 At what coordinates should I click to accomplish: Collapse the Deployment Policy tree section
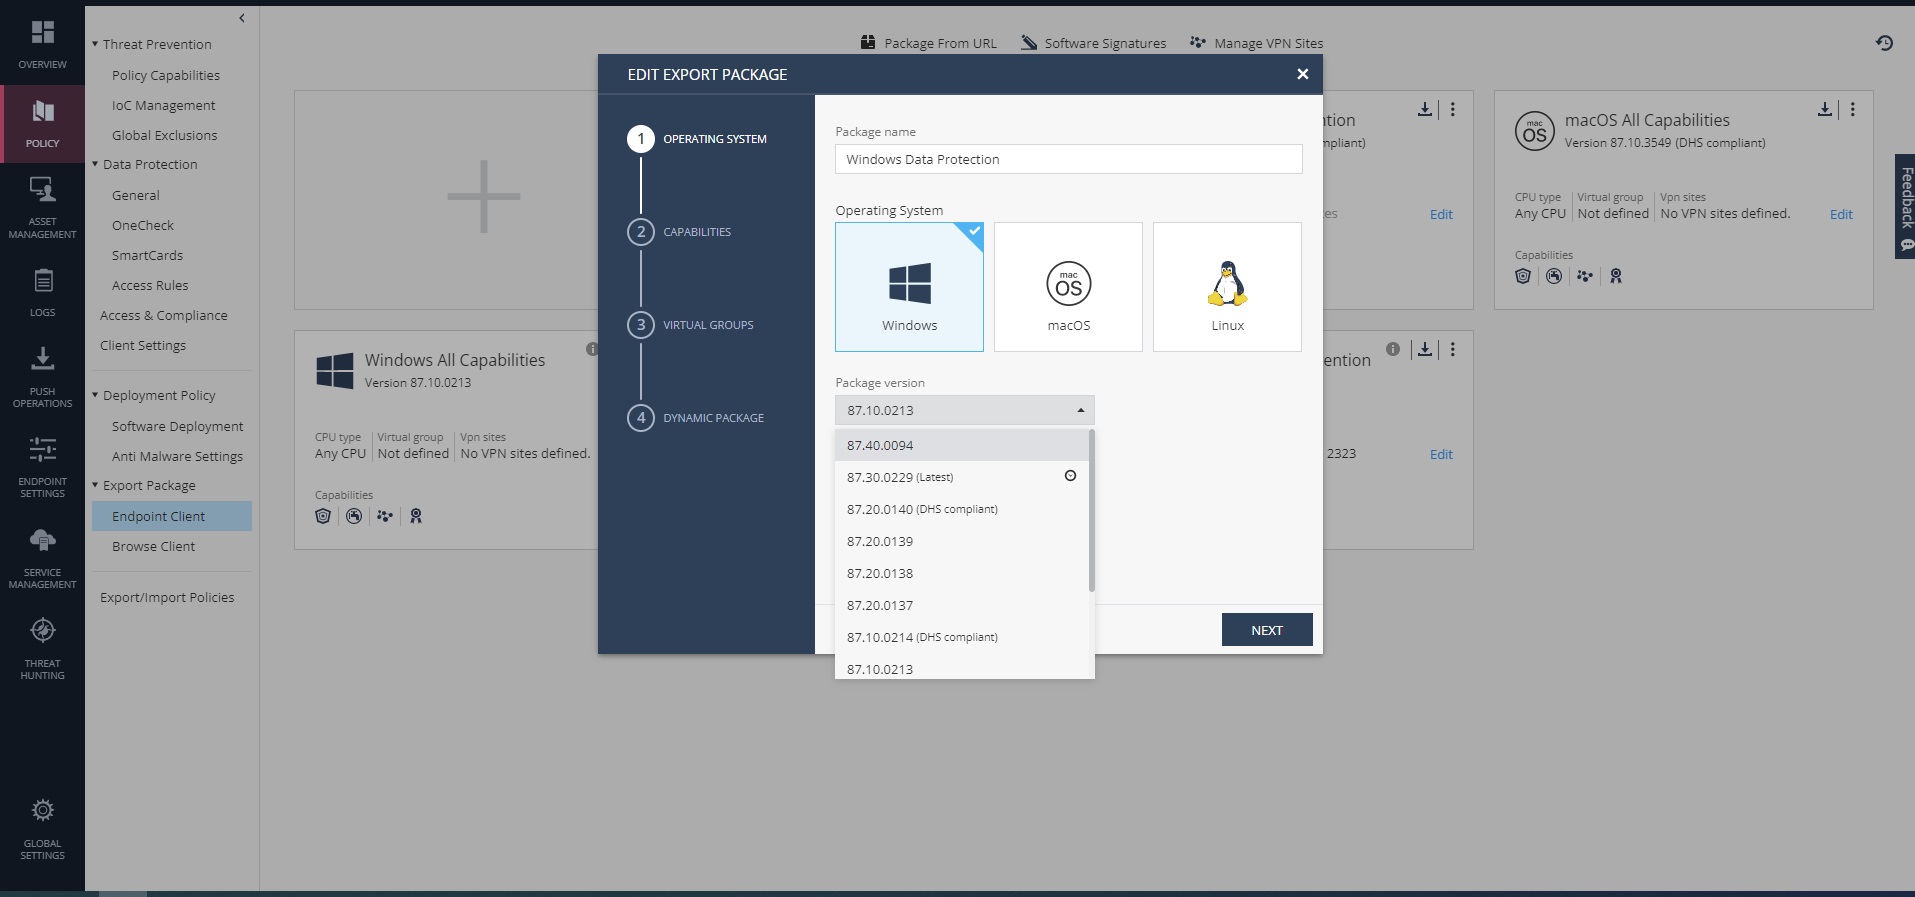[95, 395]
